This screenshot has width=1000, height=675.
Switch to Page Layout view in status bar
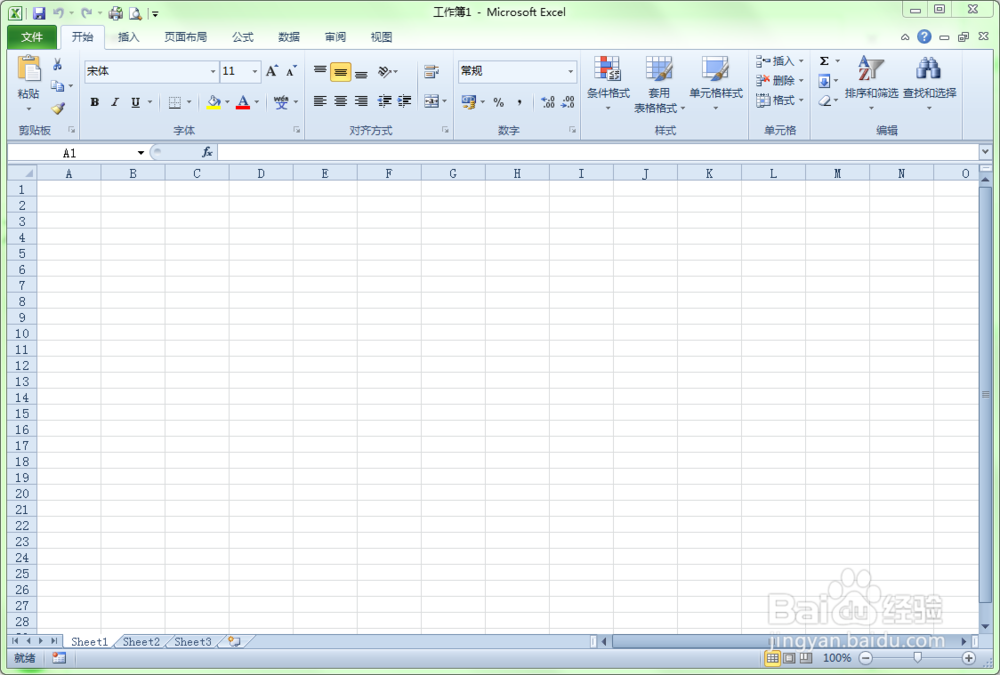[790, 658]
